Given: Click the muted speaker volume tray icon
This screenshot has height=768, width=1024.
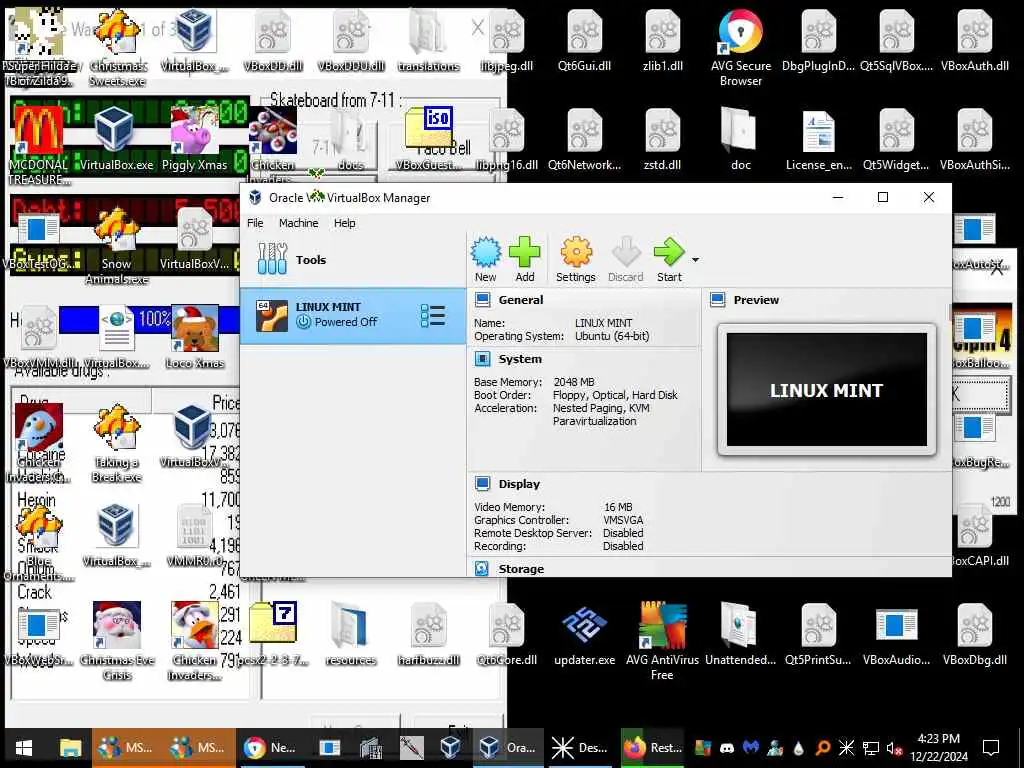Looking at the screenshot, I should [x=893, y=748].
